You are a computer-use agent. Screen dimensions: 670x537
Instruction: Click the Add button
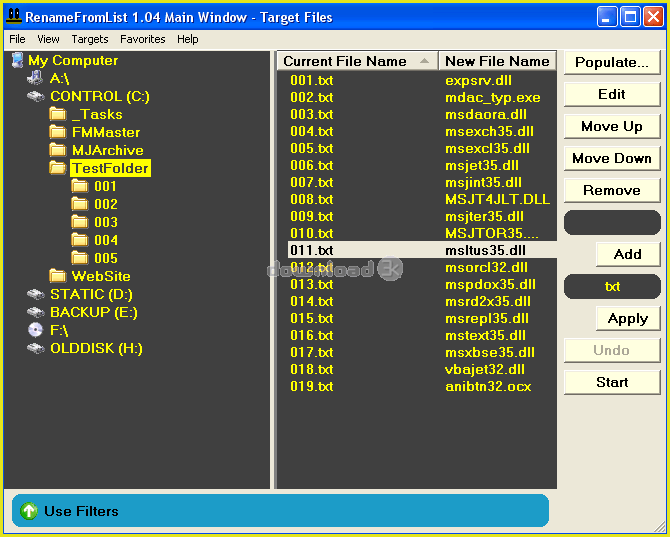click(x=628, y=255)
